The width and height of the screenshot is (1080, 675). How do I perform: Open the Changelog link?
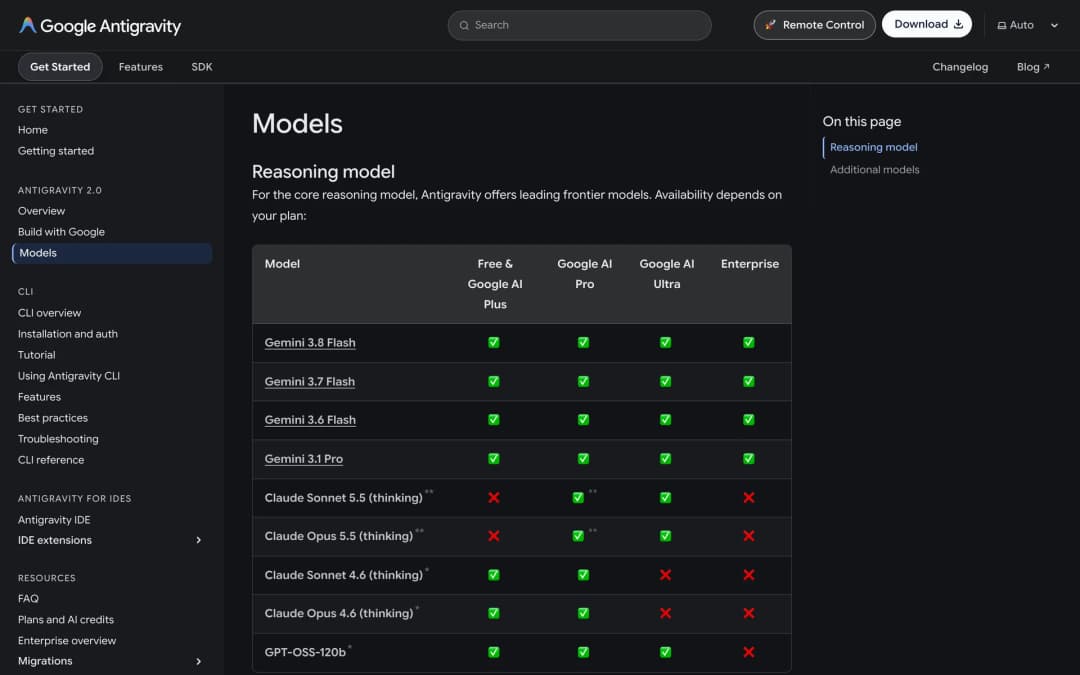(959, 67)
